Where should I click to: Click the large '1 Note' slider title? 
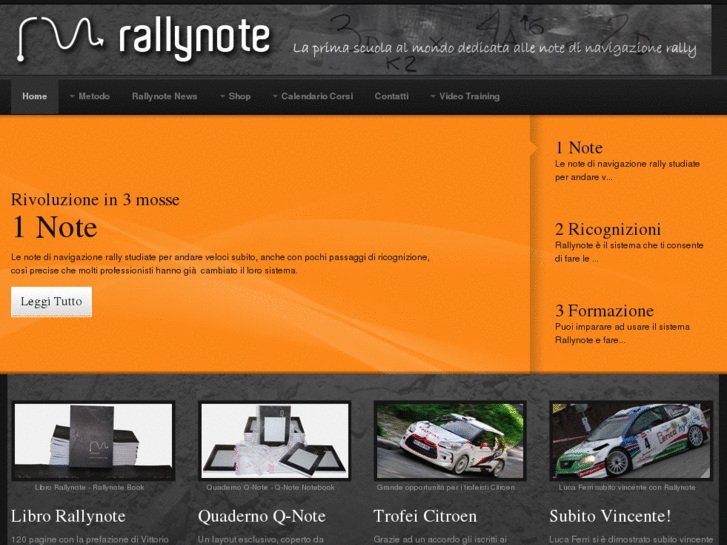tap(54, 227)
